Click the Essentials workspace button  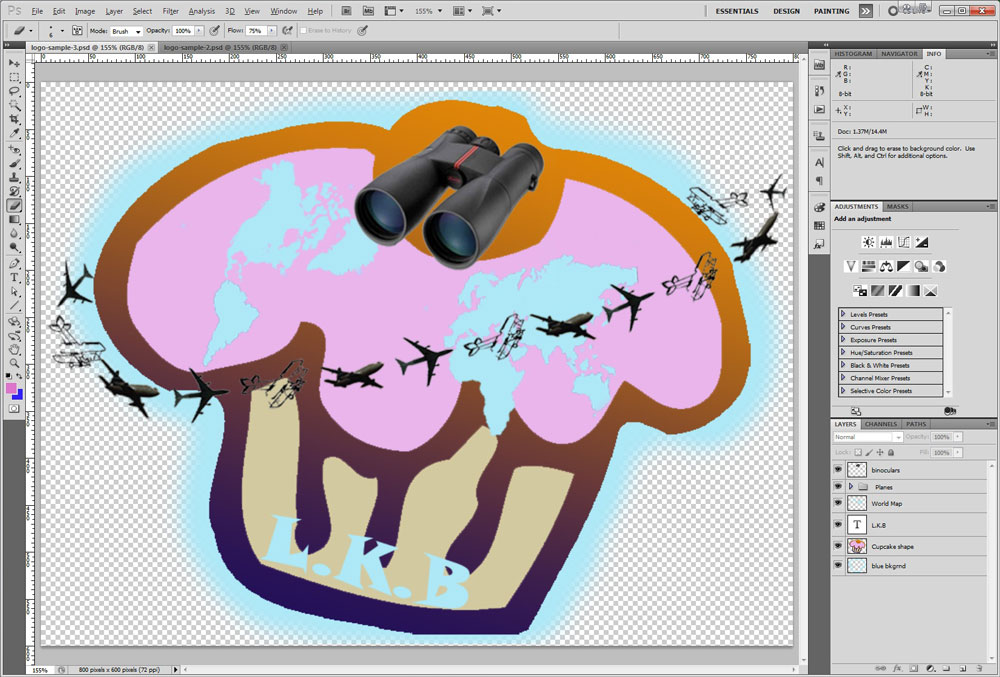[x=739, y=11]
